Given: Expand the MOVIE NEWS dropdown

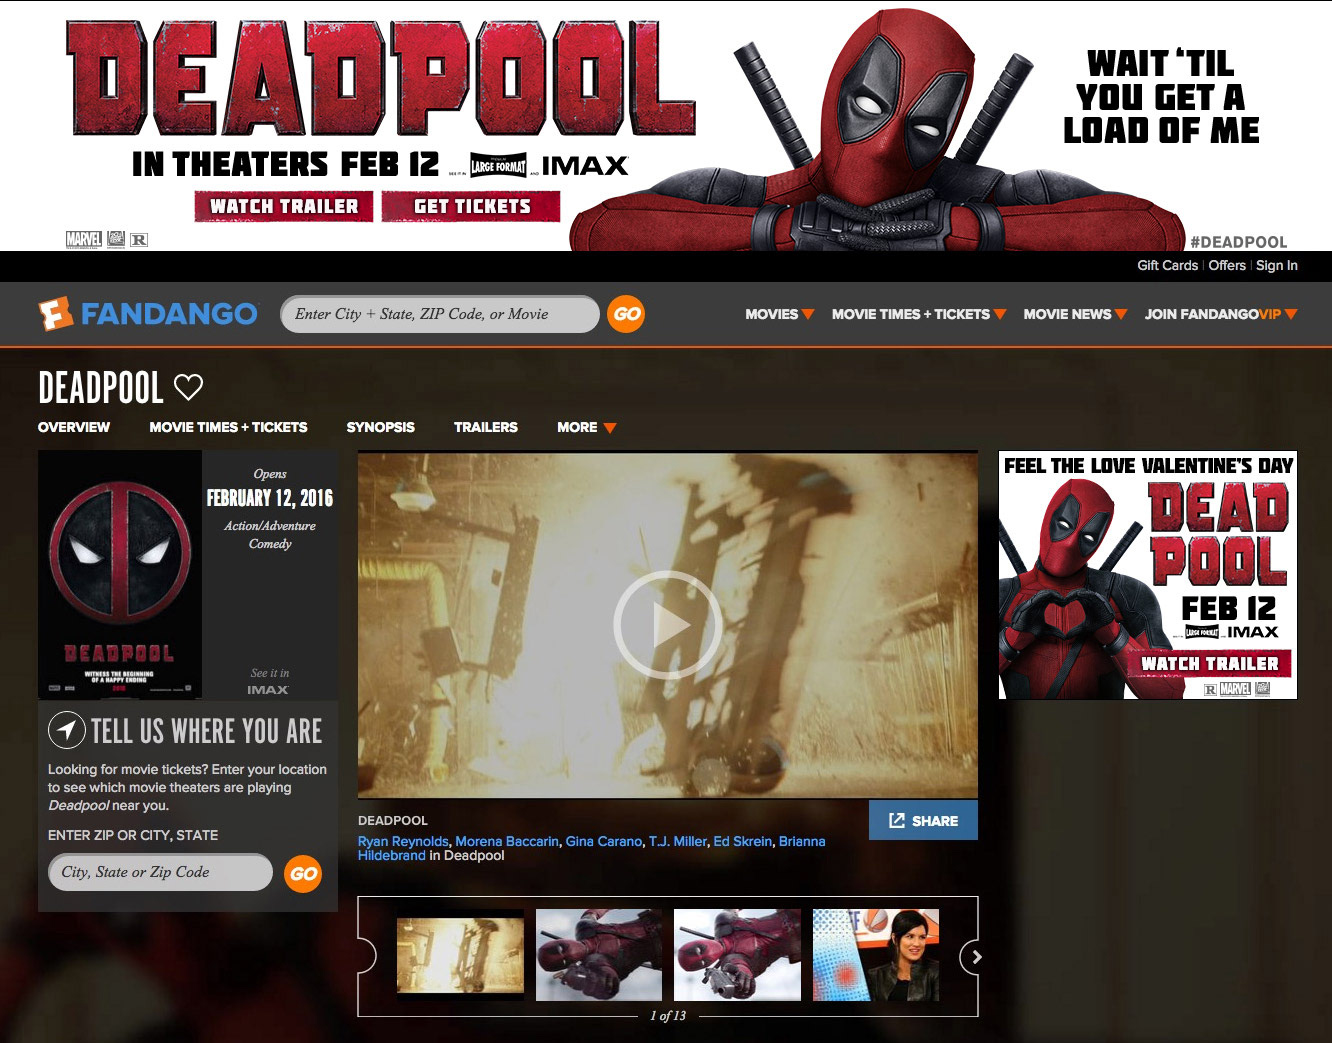Looking at the screenshot, I should point(1076,314).
